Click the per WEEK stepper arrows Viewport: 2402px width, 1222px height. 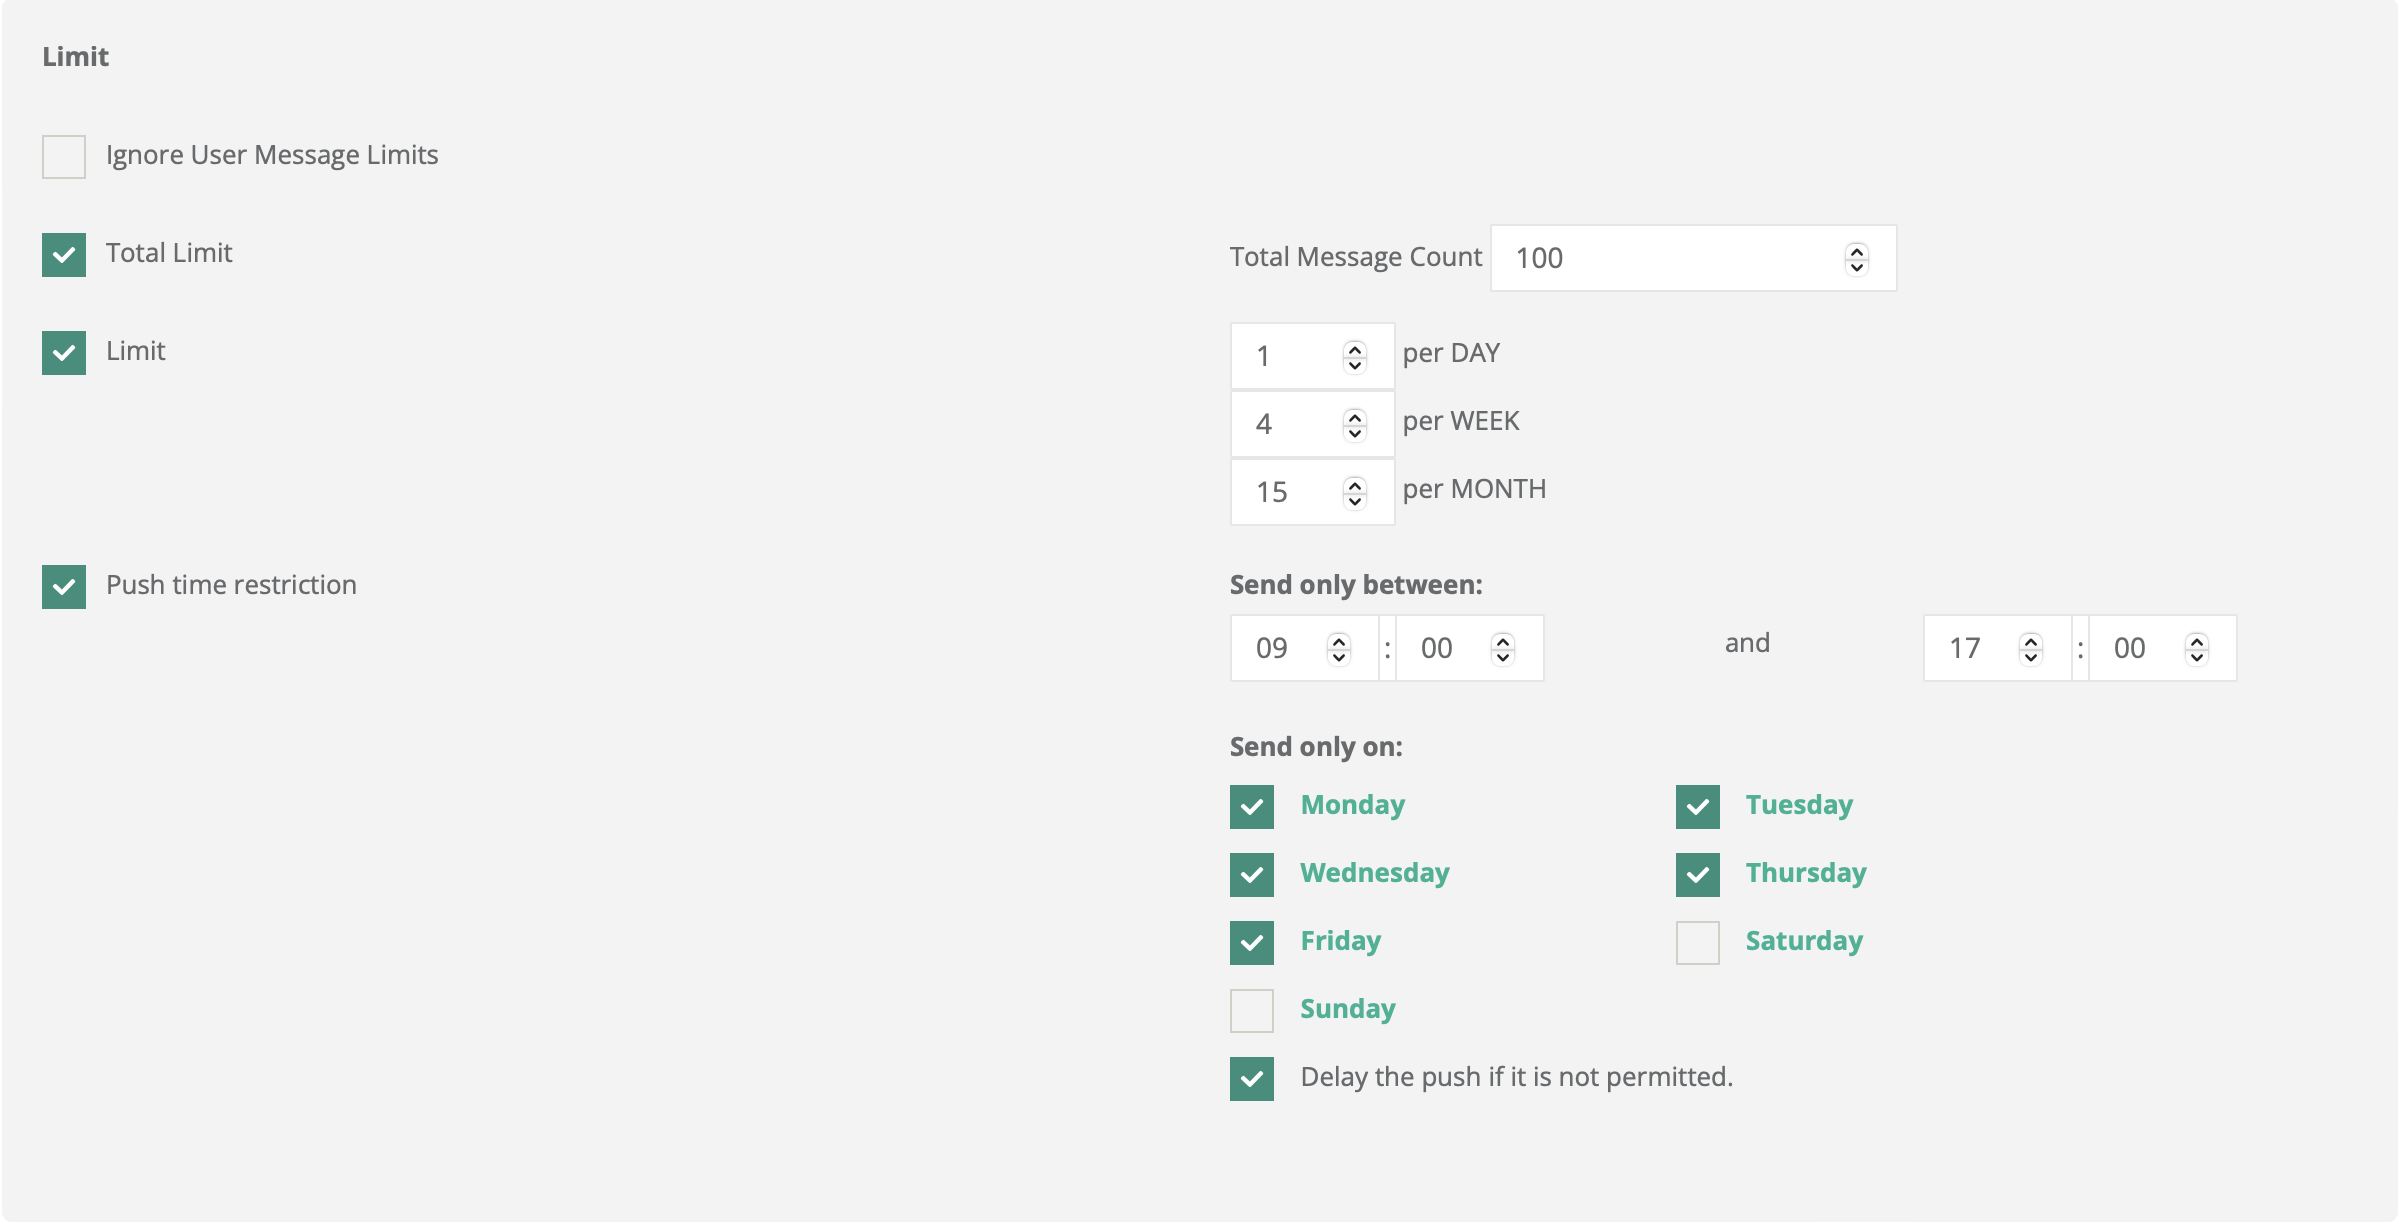[x=1354, y=425]
